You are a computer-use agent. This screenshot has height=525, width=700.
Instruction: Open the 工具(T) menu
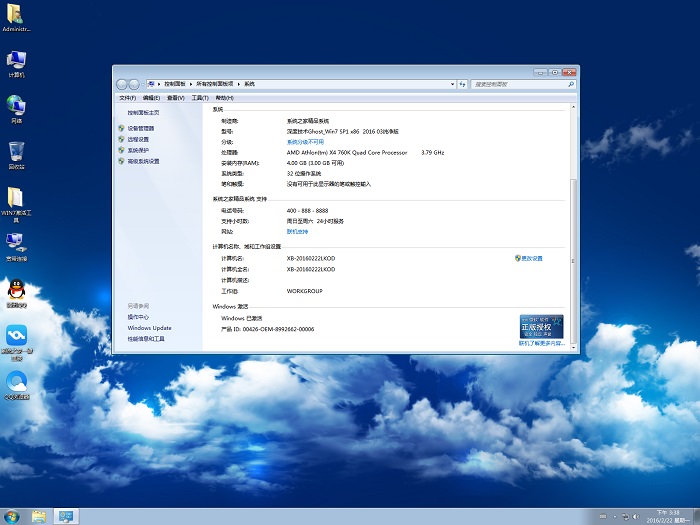coord(199,98)
